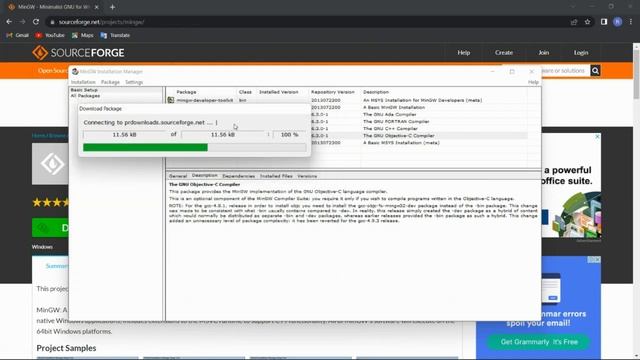Close the MinGW browser tab
The image size is (640, 360).
(97, 7)
